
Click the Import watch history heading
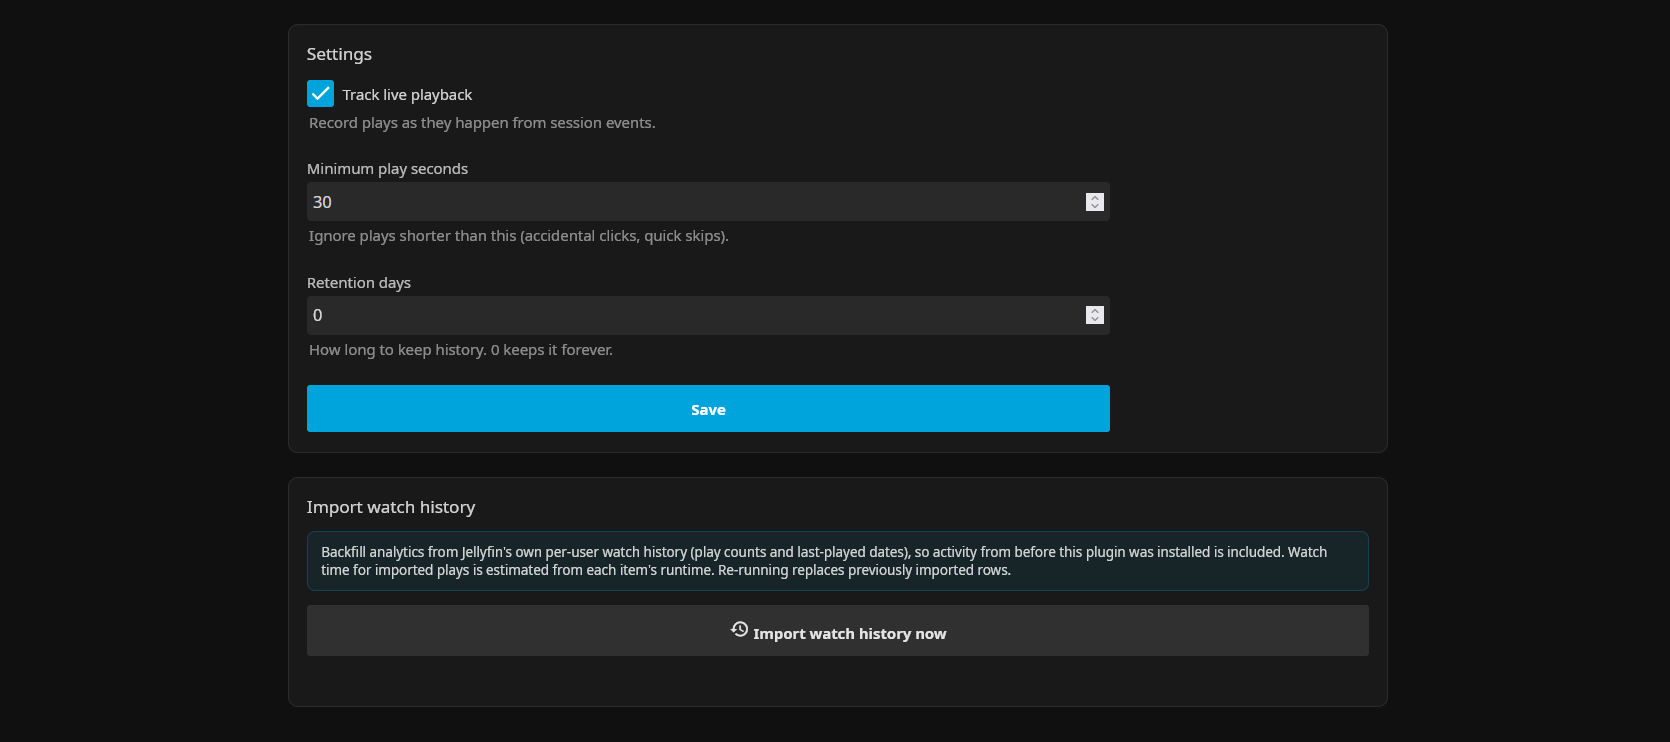point(391,507)
